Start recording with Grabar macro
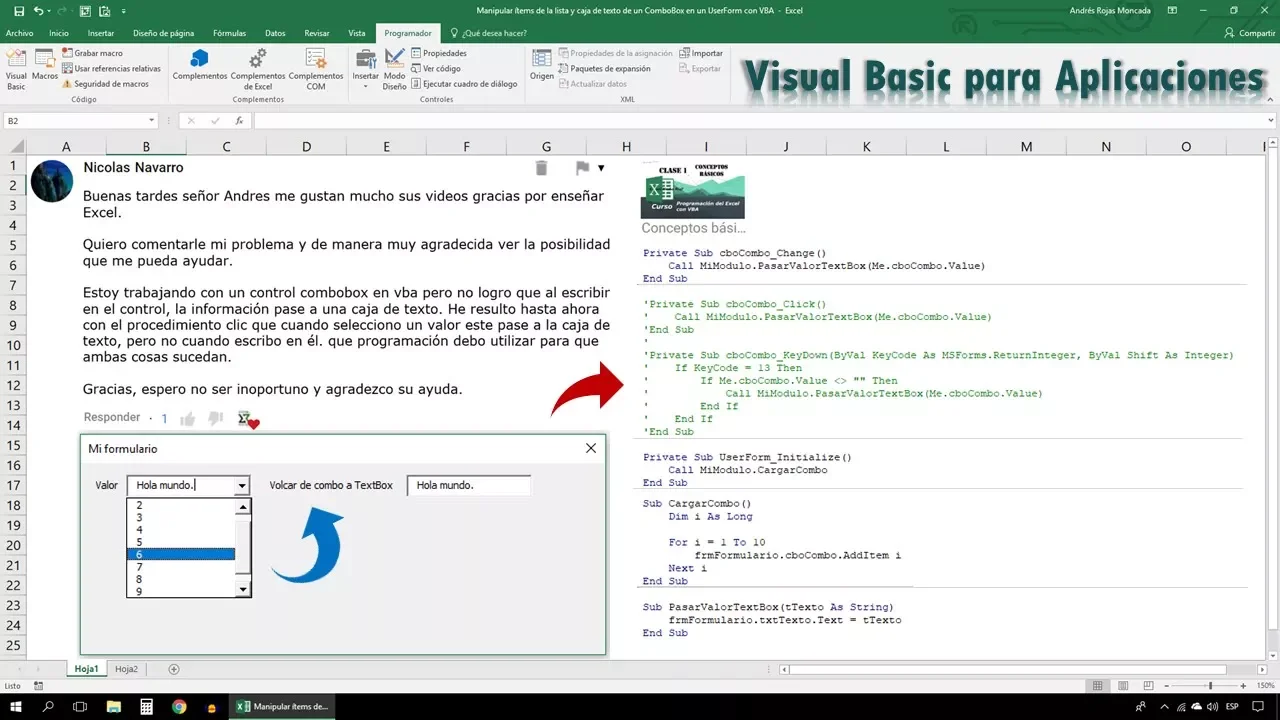 click(x=93, y=53)
